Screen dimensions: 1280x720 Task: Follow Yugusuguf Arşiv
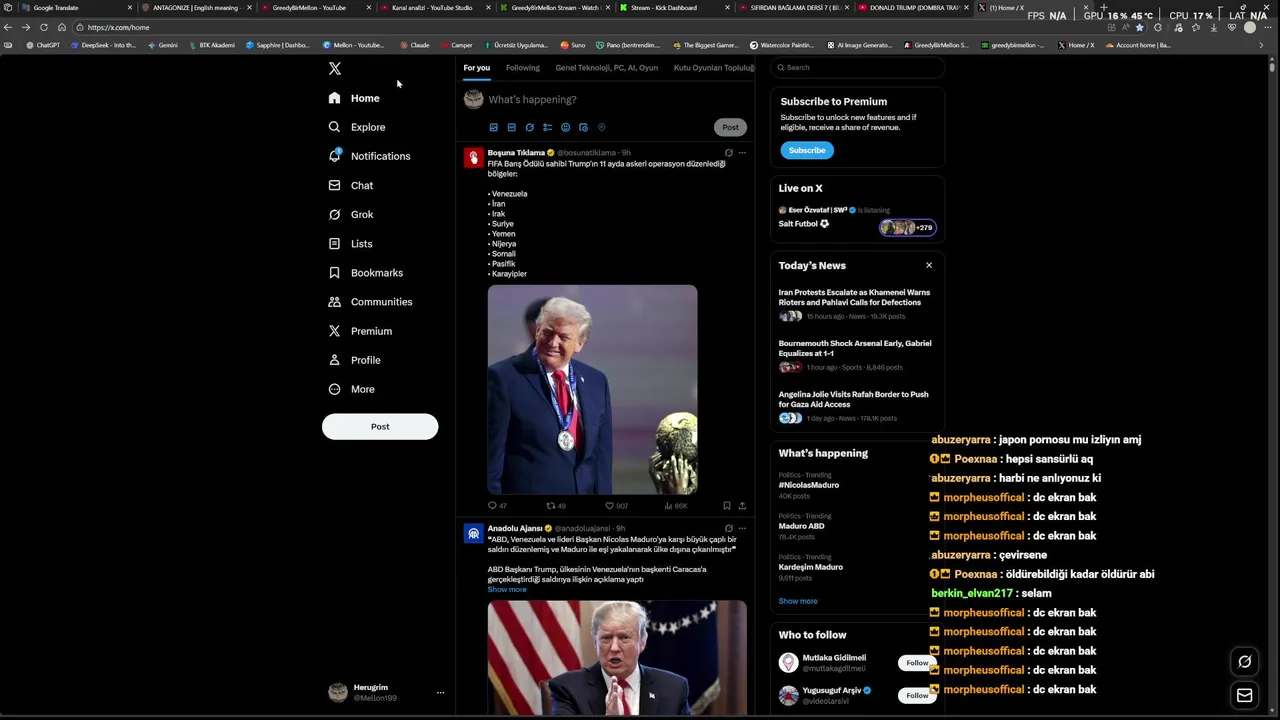pyautogui.click(x=915, y=695)
